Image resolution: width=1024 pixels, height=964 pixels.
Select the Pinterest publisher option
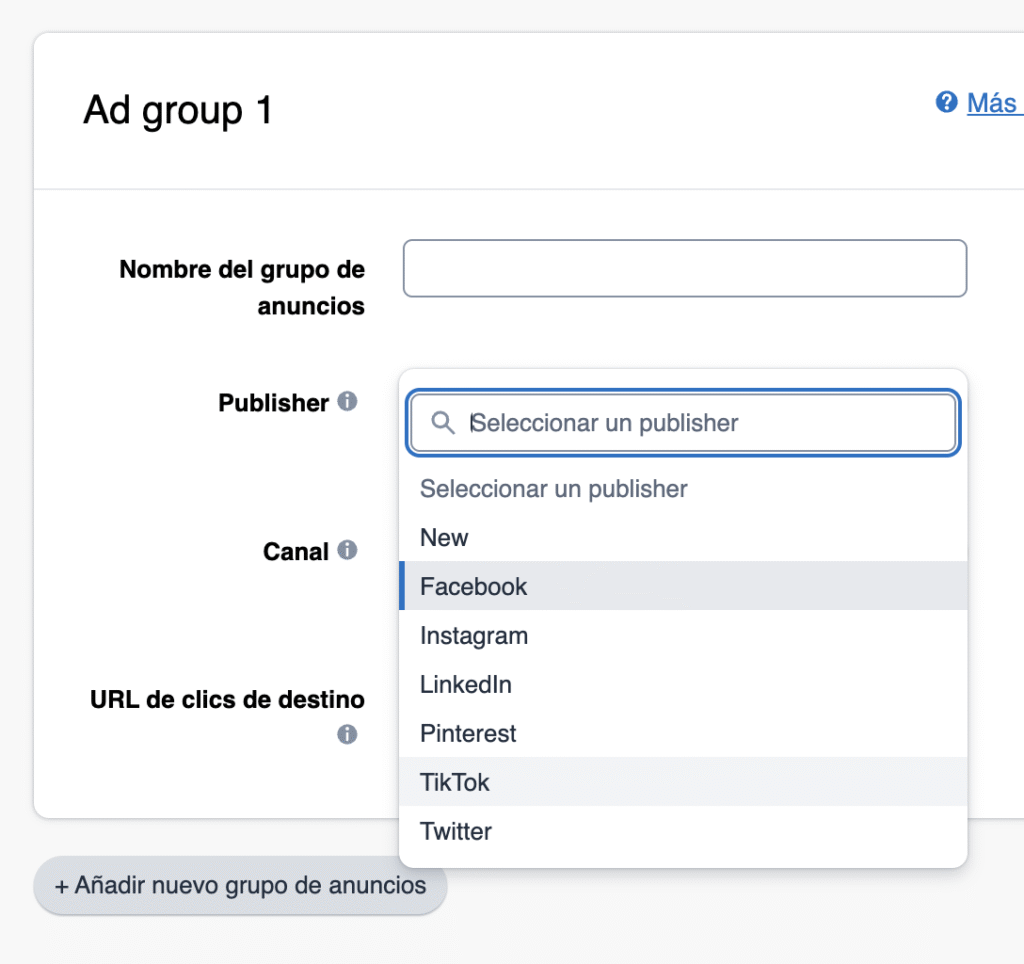468,734
